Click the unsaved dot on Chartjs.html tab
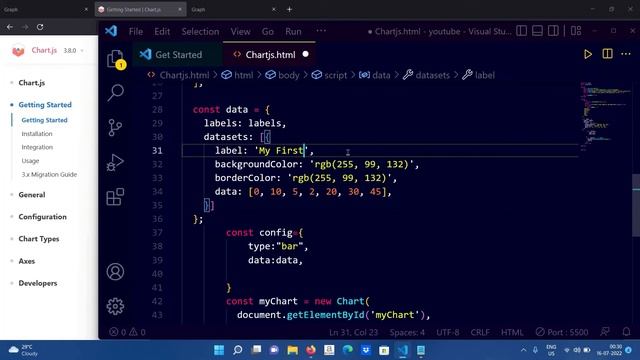 coord(305,54)
